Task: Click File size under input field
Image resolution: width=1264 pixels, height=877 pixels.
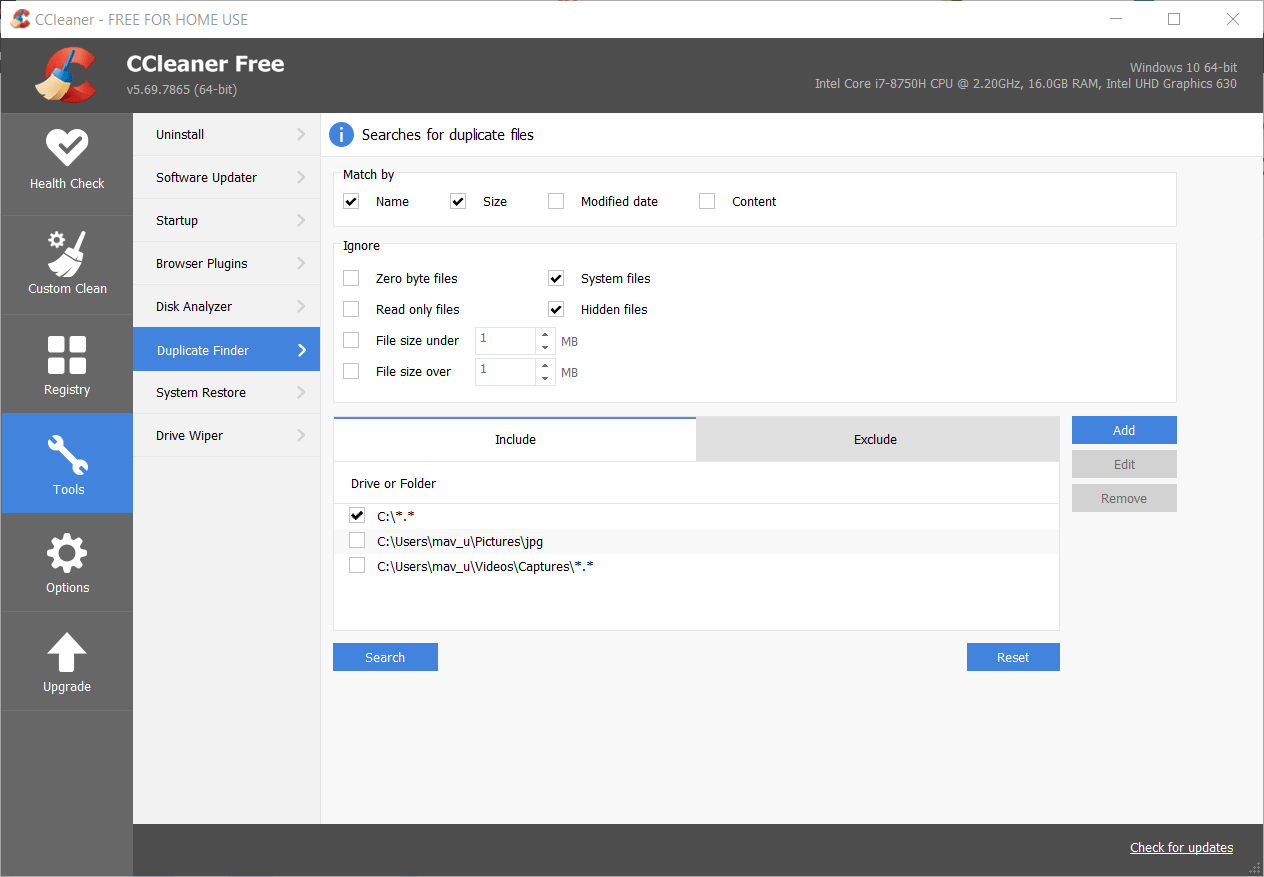Action: [506, 340]
